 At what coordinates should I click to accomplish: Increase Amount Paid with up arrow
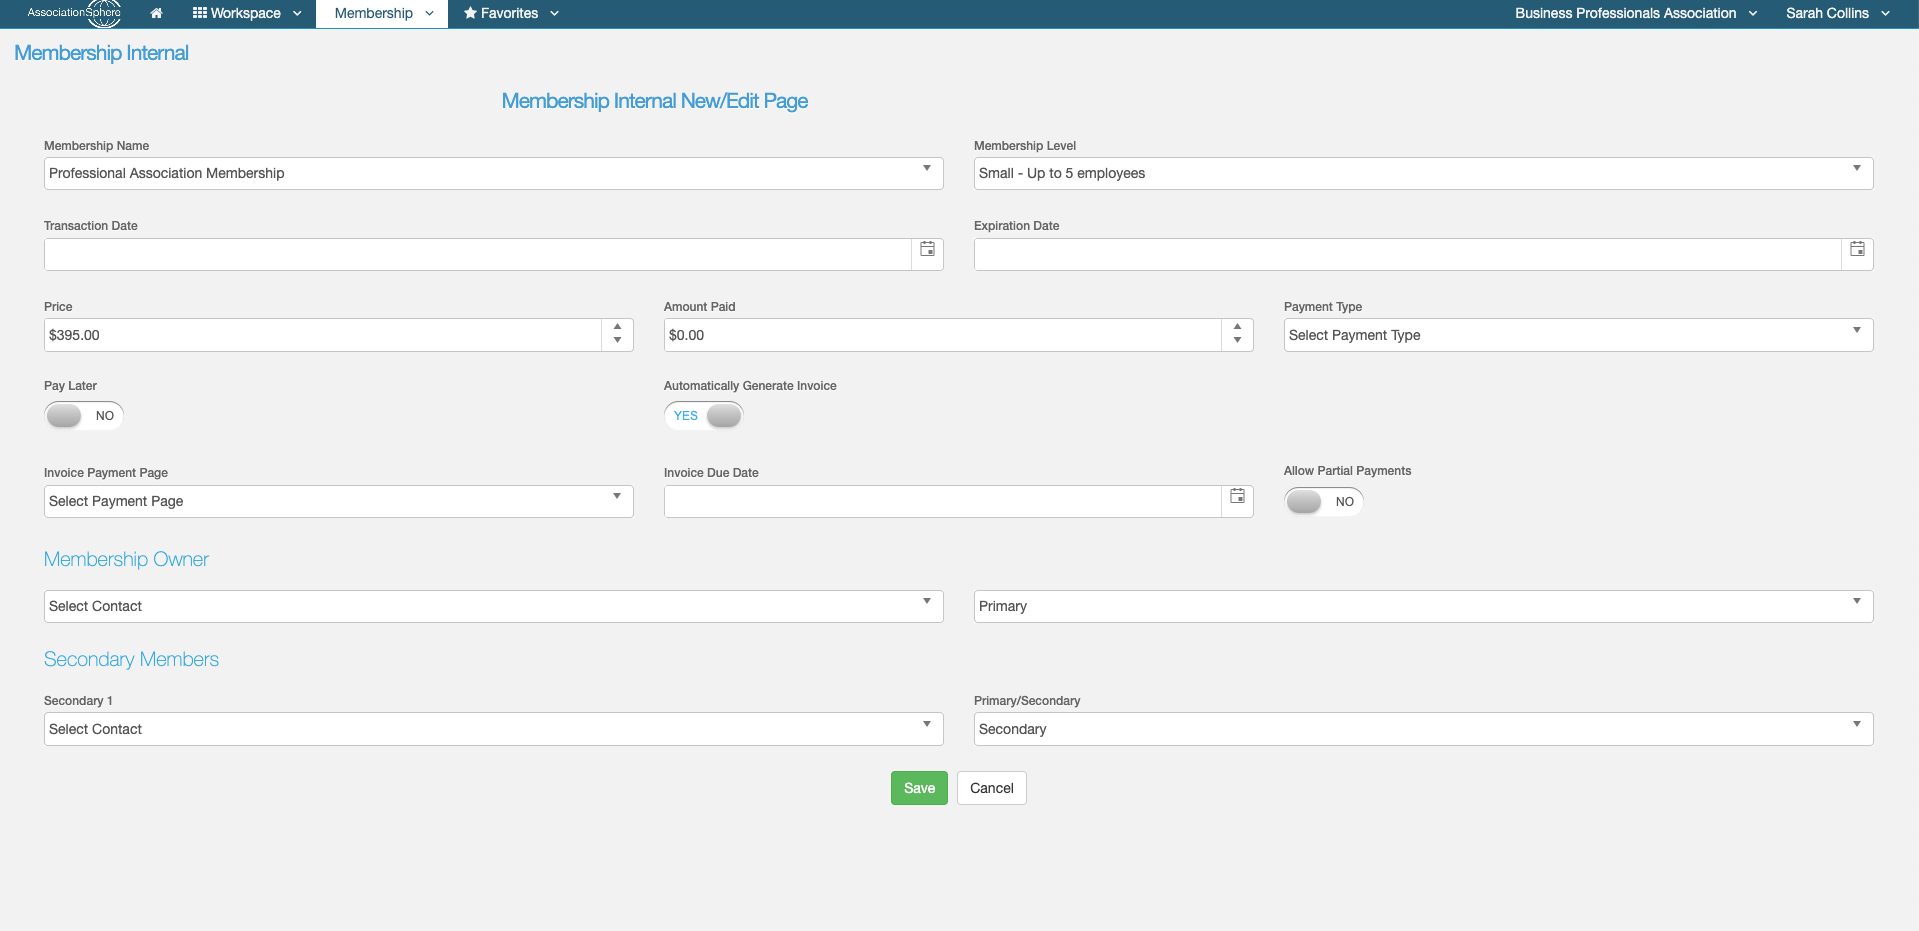point(1237,327)
